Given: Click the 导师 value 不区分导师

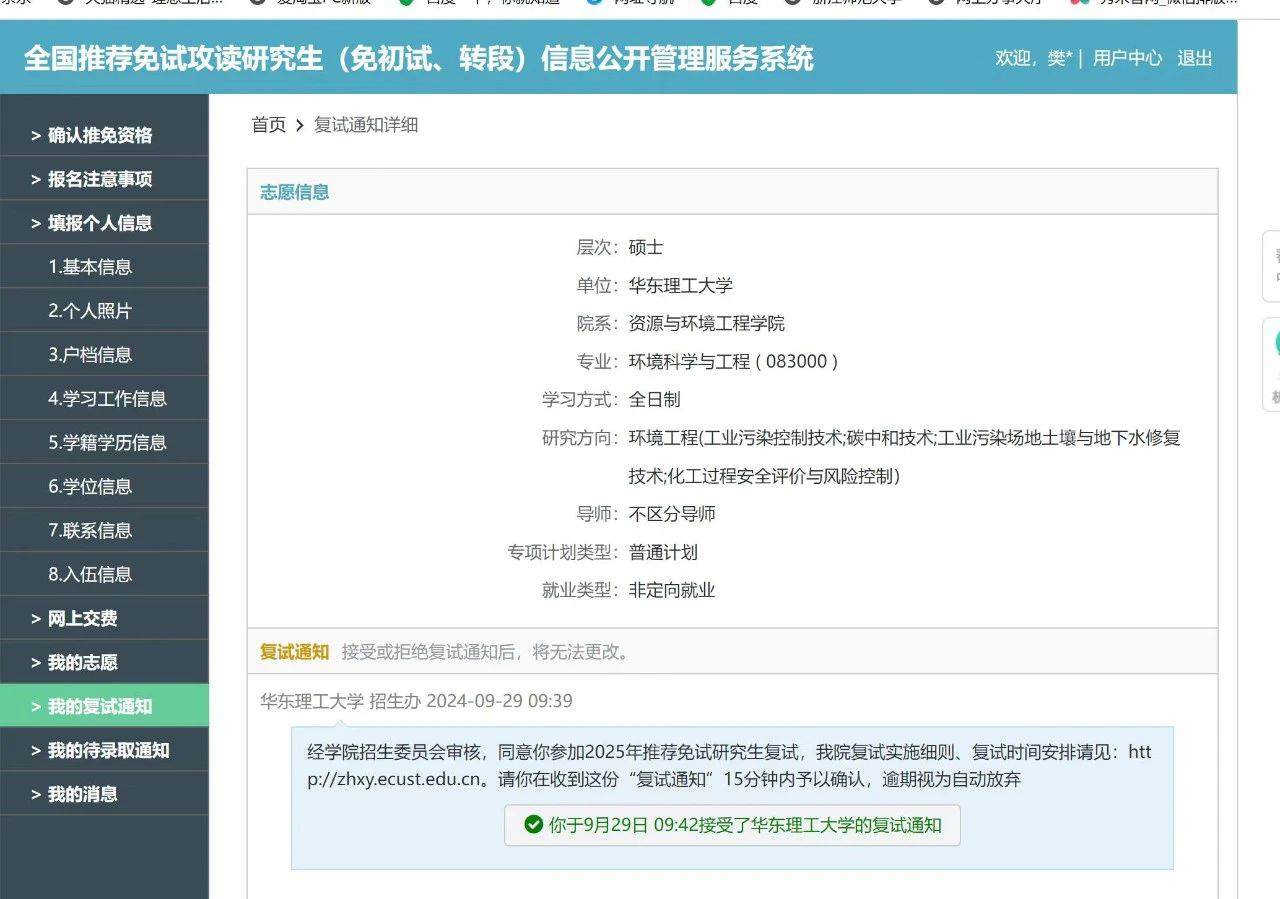Looking at the screenshot, I should click(672, 514).
